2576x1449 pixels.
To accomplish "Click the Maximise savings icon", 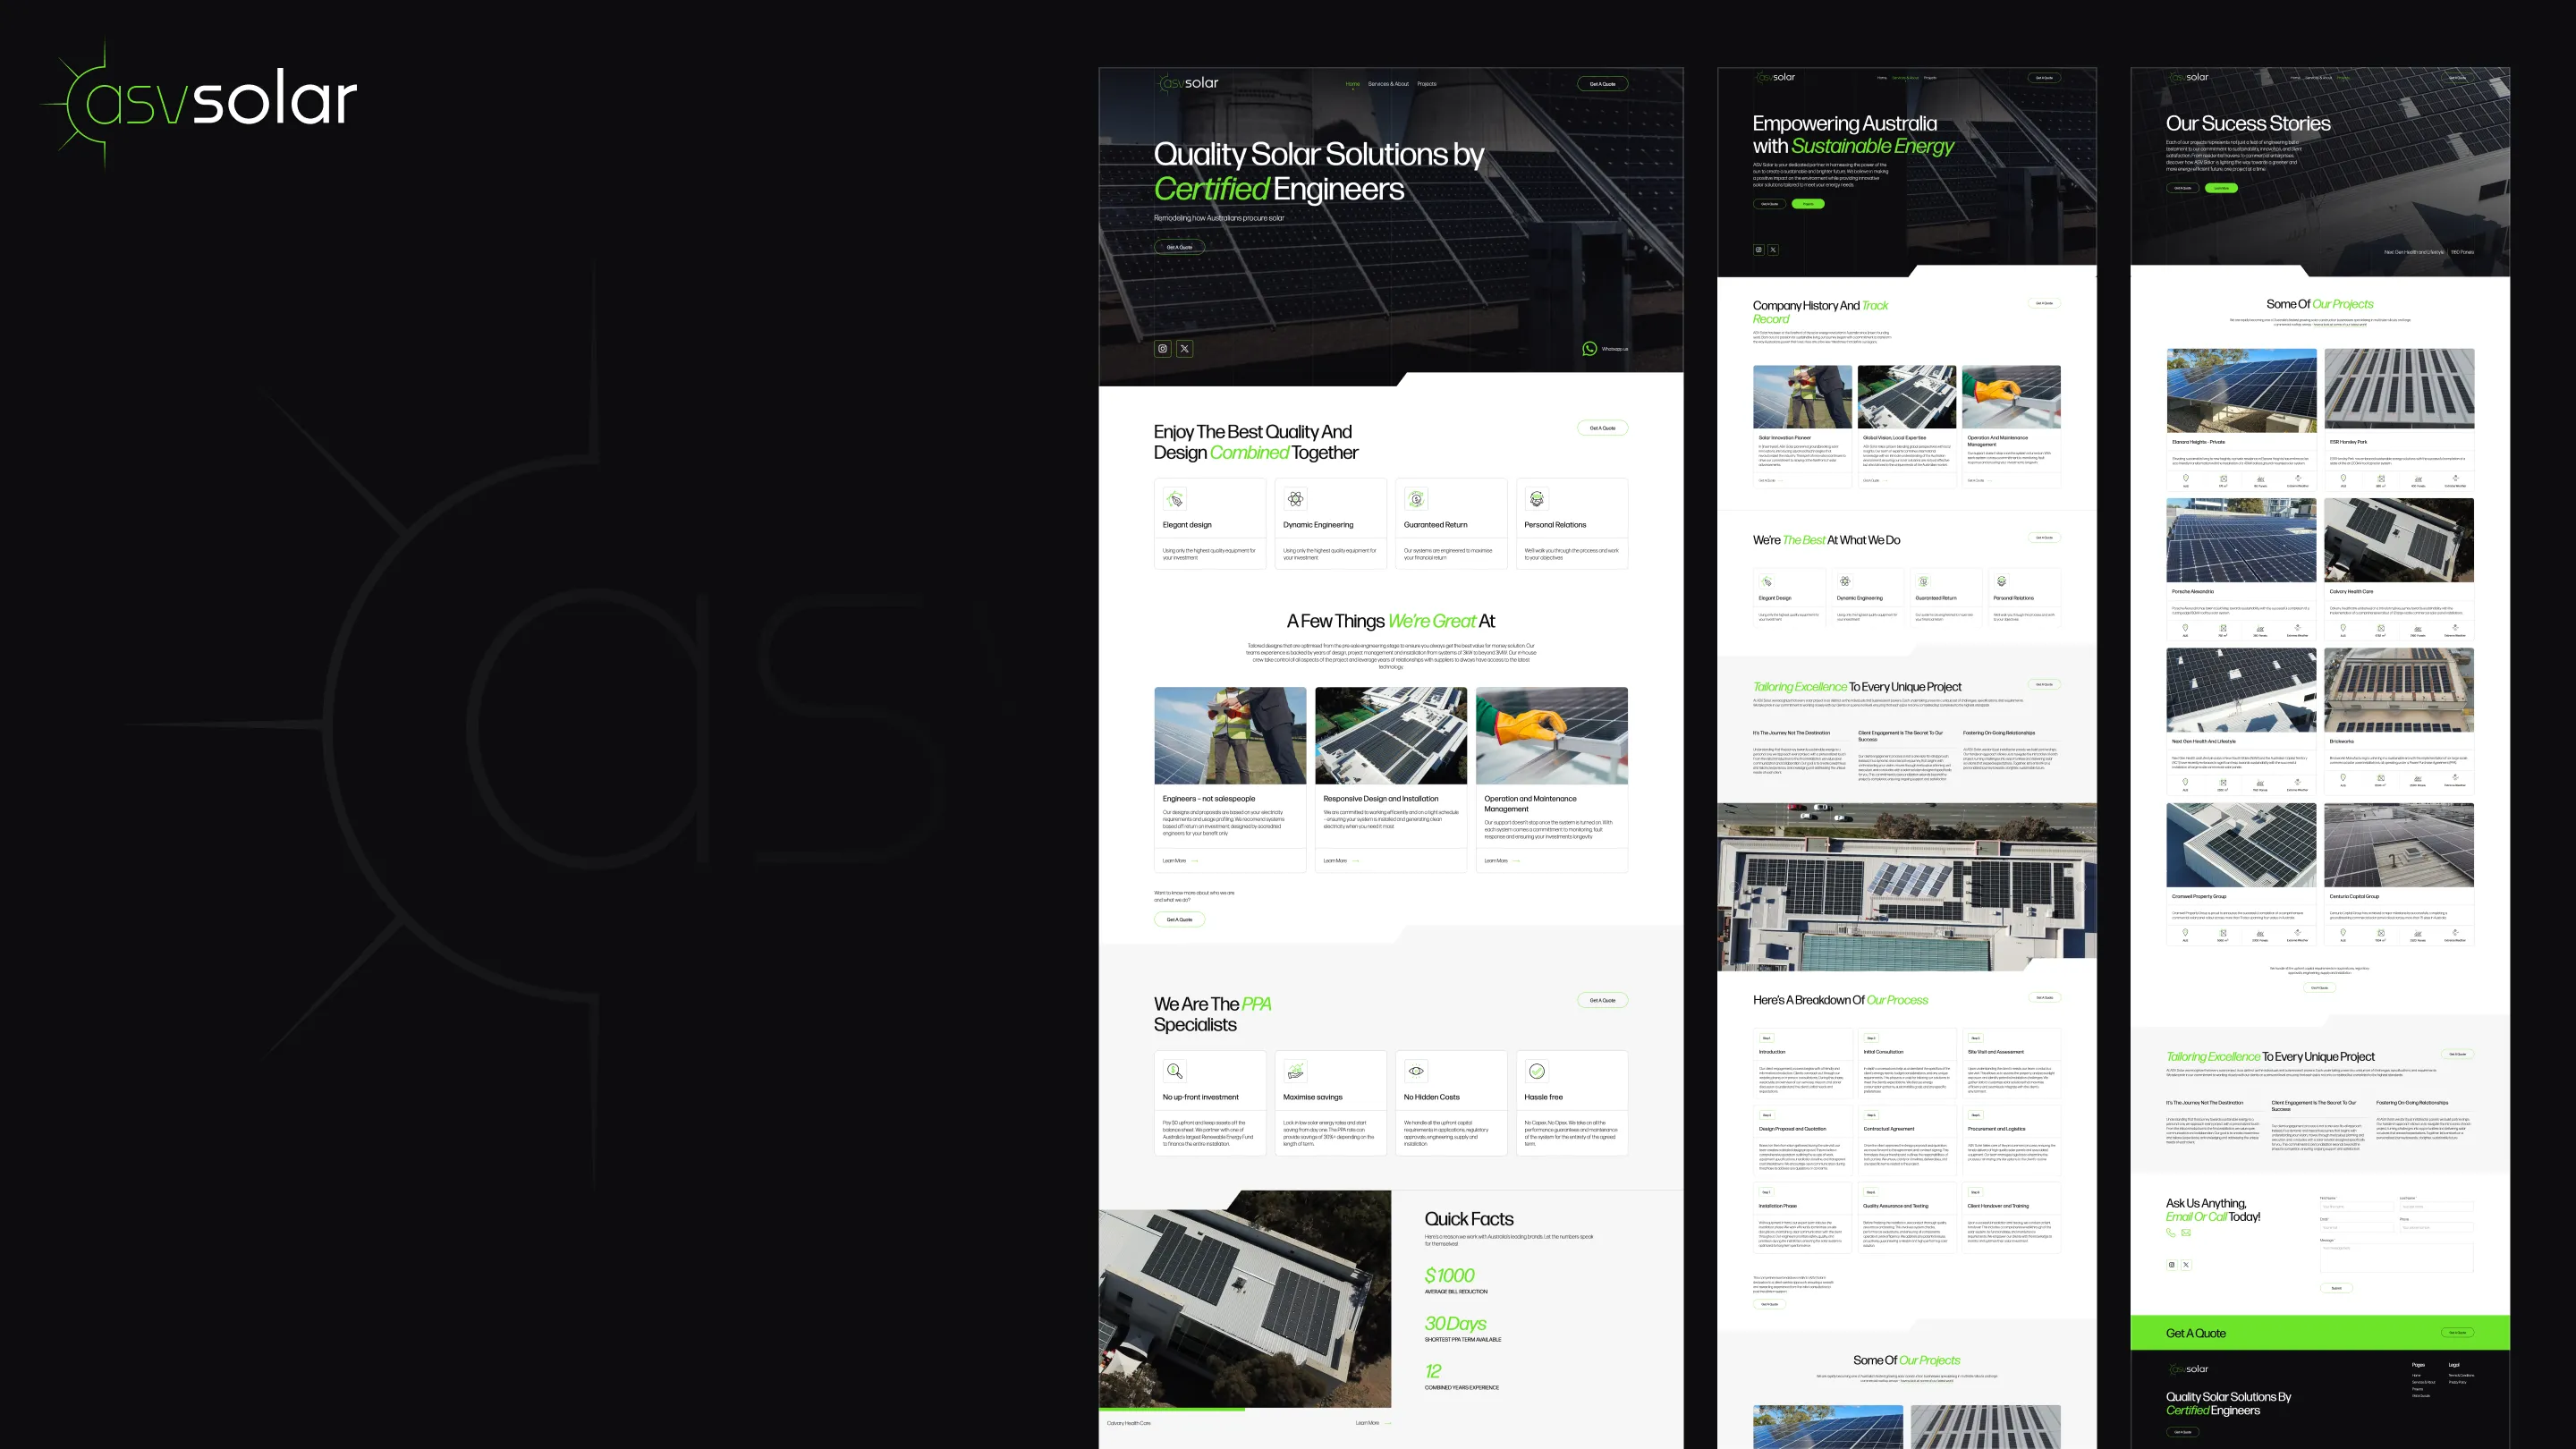I will click(1296, 1071).
